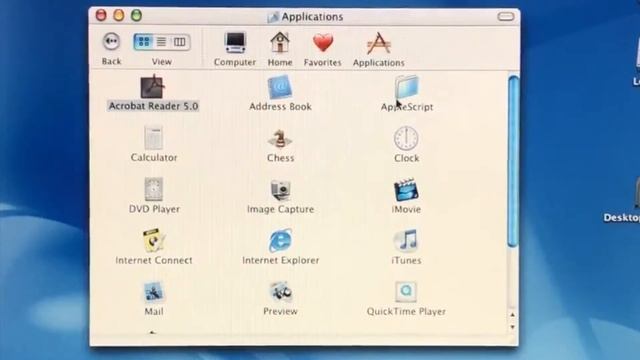Select the Desktop item on the desktop
This screenshot has width=640, height=360.
(622, 200)
